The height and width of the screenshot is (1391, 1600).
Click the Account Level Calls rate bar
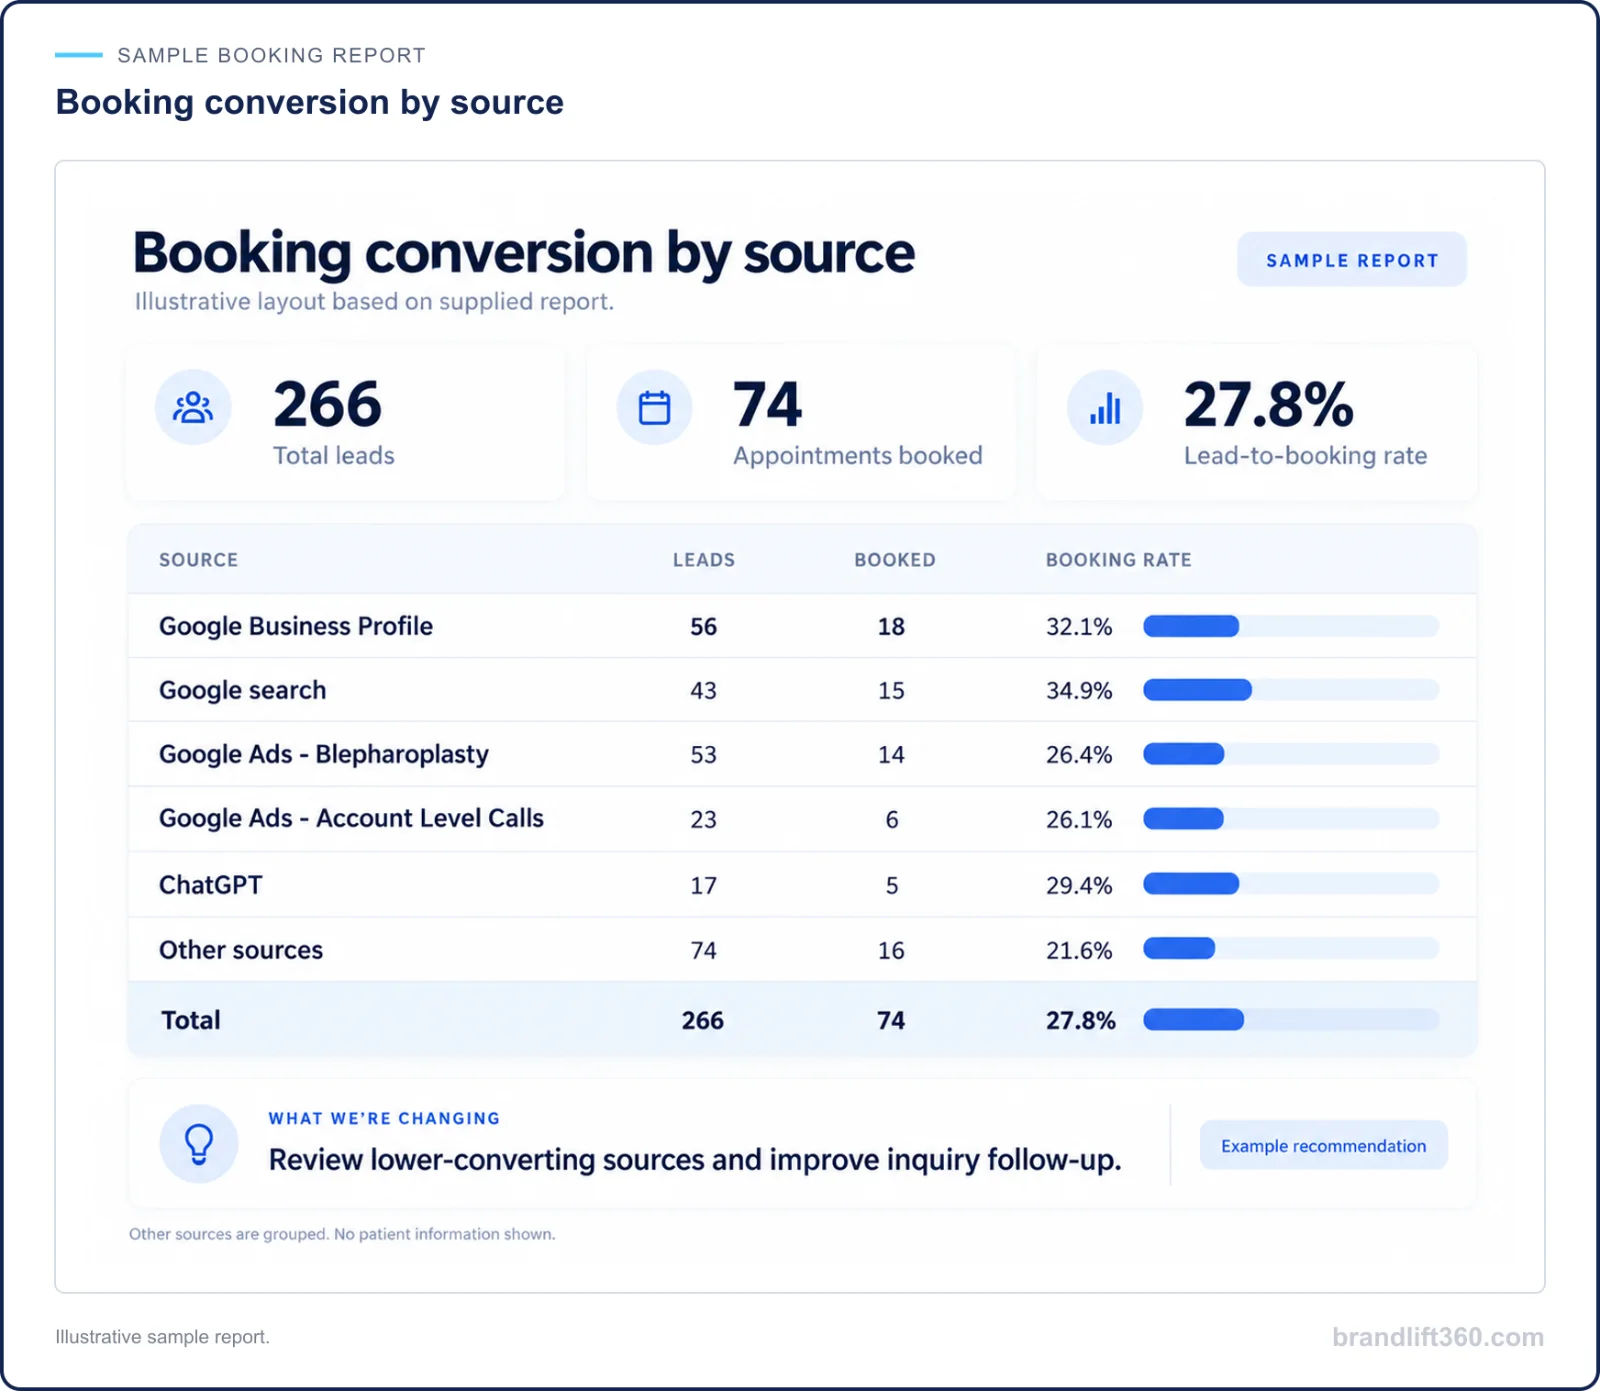pos(1291,819)
